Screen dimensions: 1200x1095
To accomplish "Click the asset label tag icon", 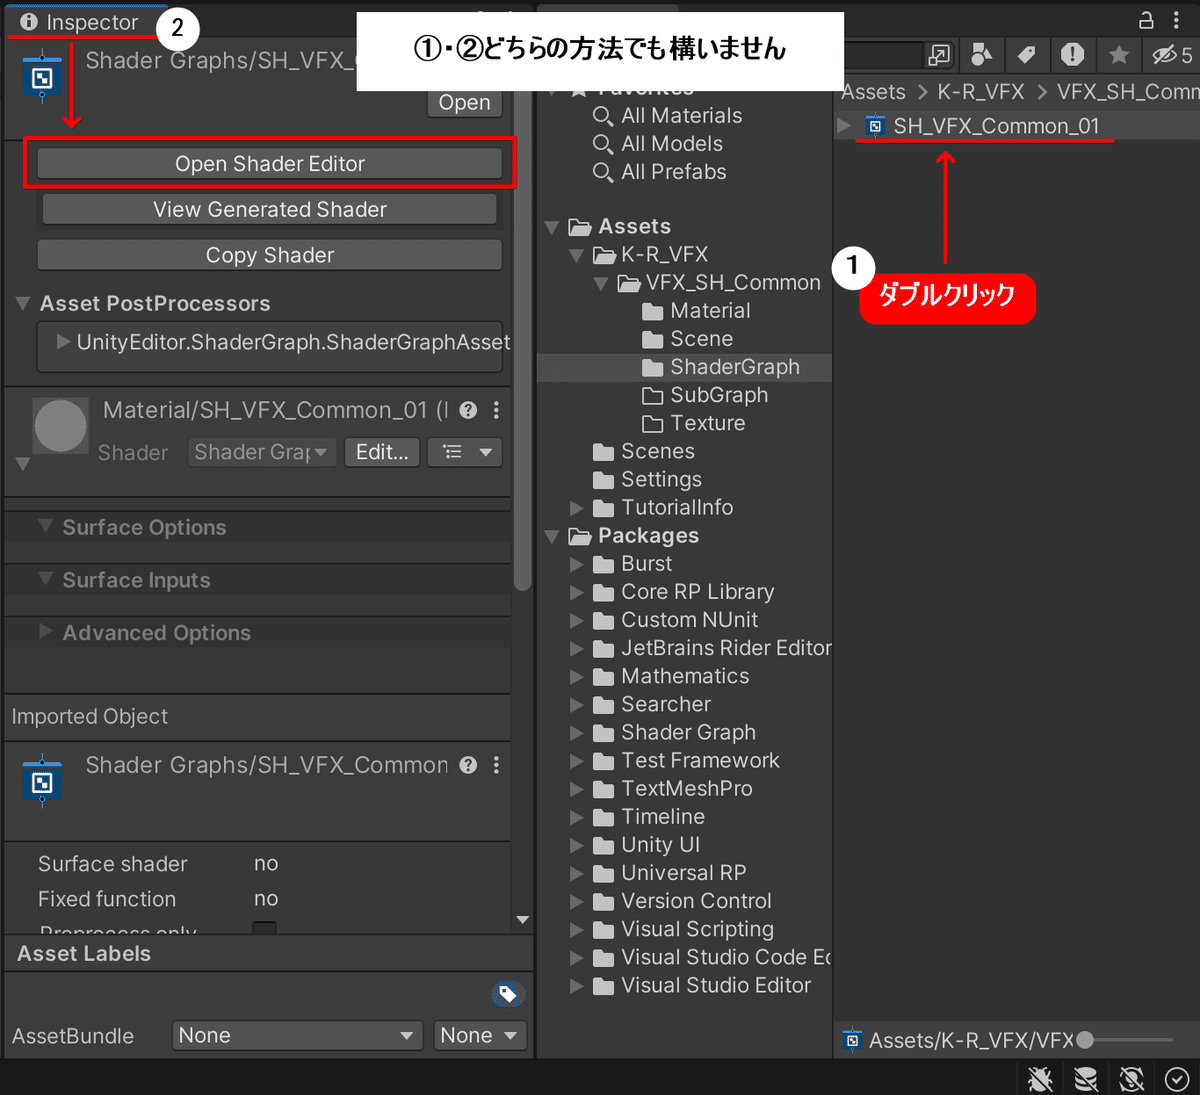I will [x=508, y=994].
